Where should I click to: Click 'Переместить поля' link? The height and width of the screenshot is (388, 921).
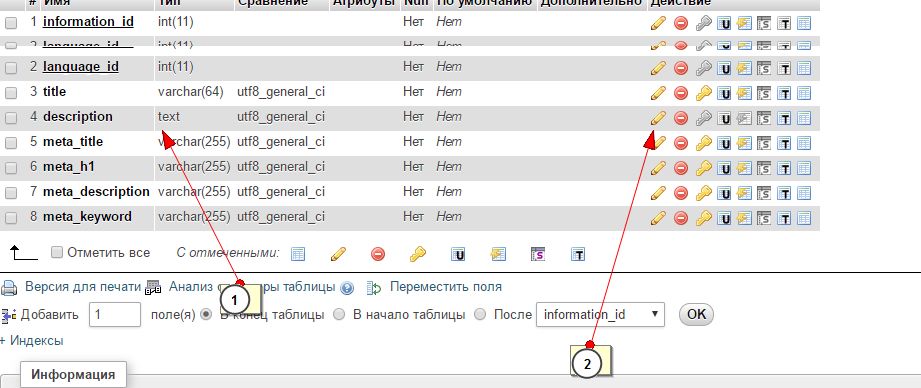[446, 287]
